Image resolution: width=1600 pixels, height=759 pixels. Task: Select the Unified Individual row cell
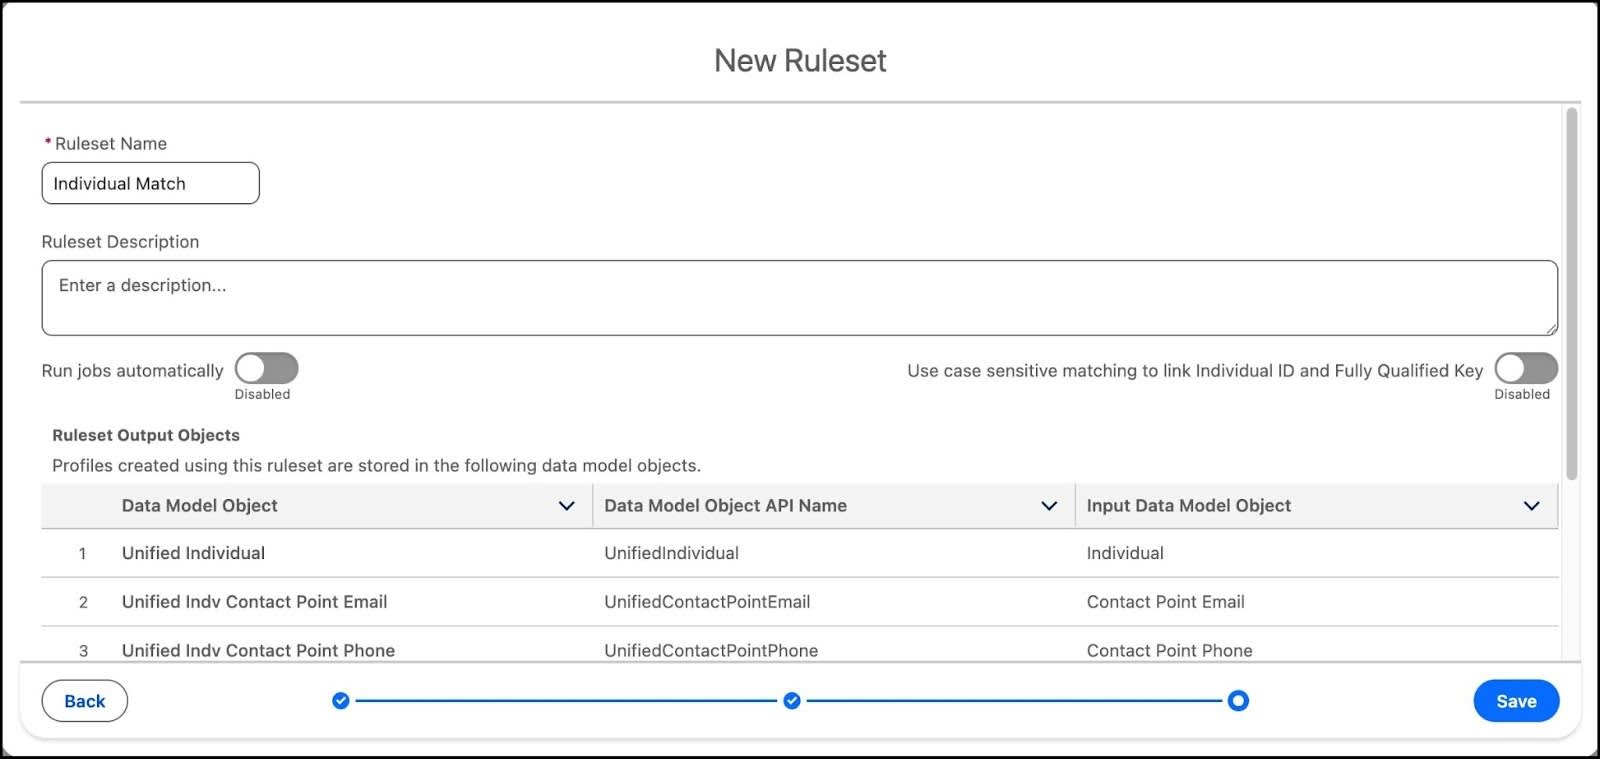193,553
